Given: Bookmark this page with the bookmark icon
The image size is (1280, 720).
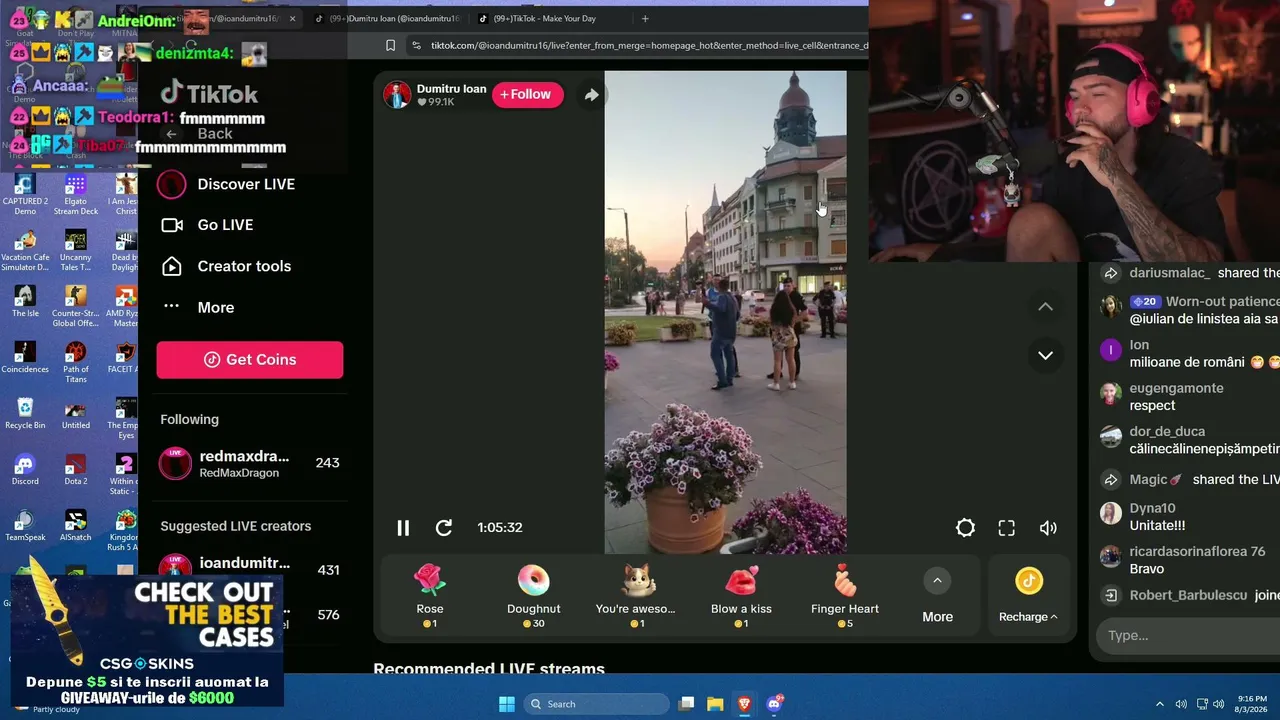Looking at the screenshot, I should click(390, 45).
